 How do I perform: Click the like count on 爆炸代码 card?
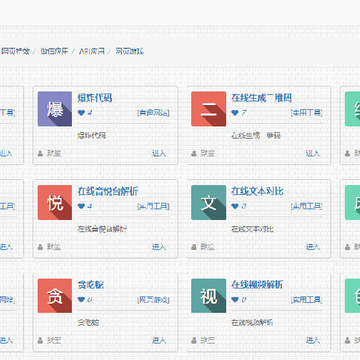(x=90, y=113)
